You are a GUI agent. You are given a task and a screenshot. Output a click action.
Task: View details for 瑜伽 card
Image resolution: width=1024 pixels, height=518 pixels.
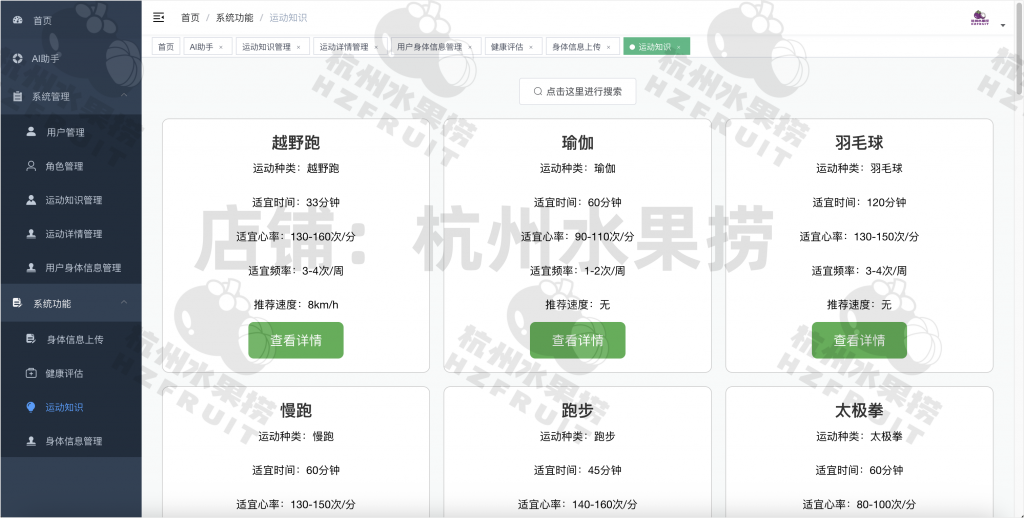pyautogui.click(x=577, y=340)
